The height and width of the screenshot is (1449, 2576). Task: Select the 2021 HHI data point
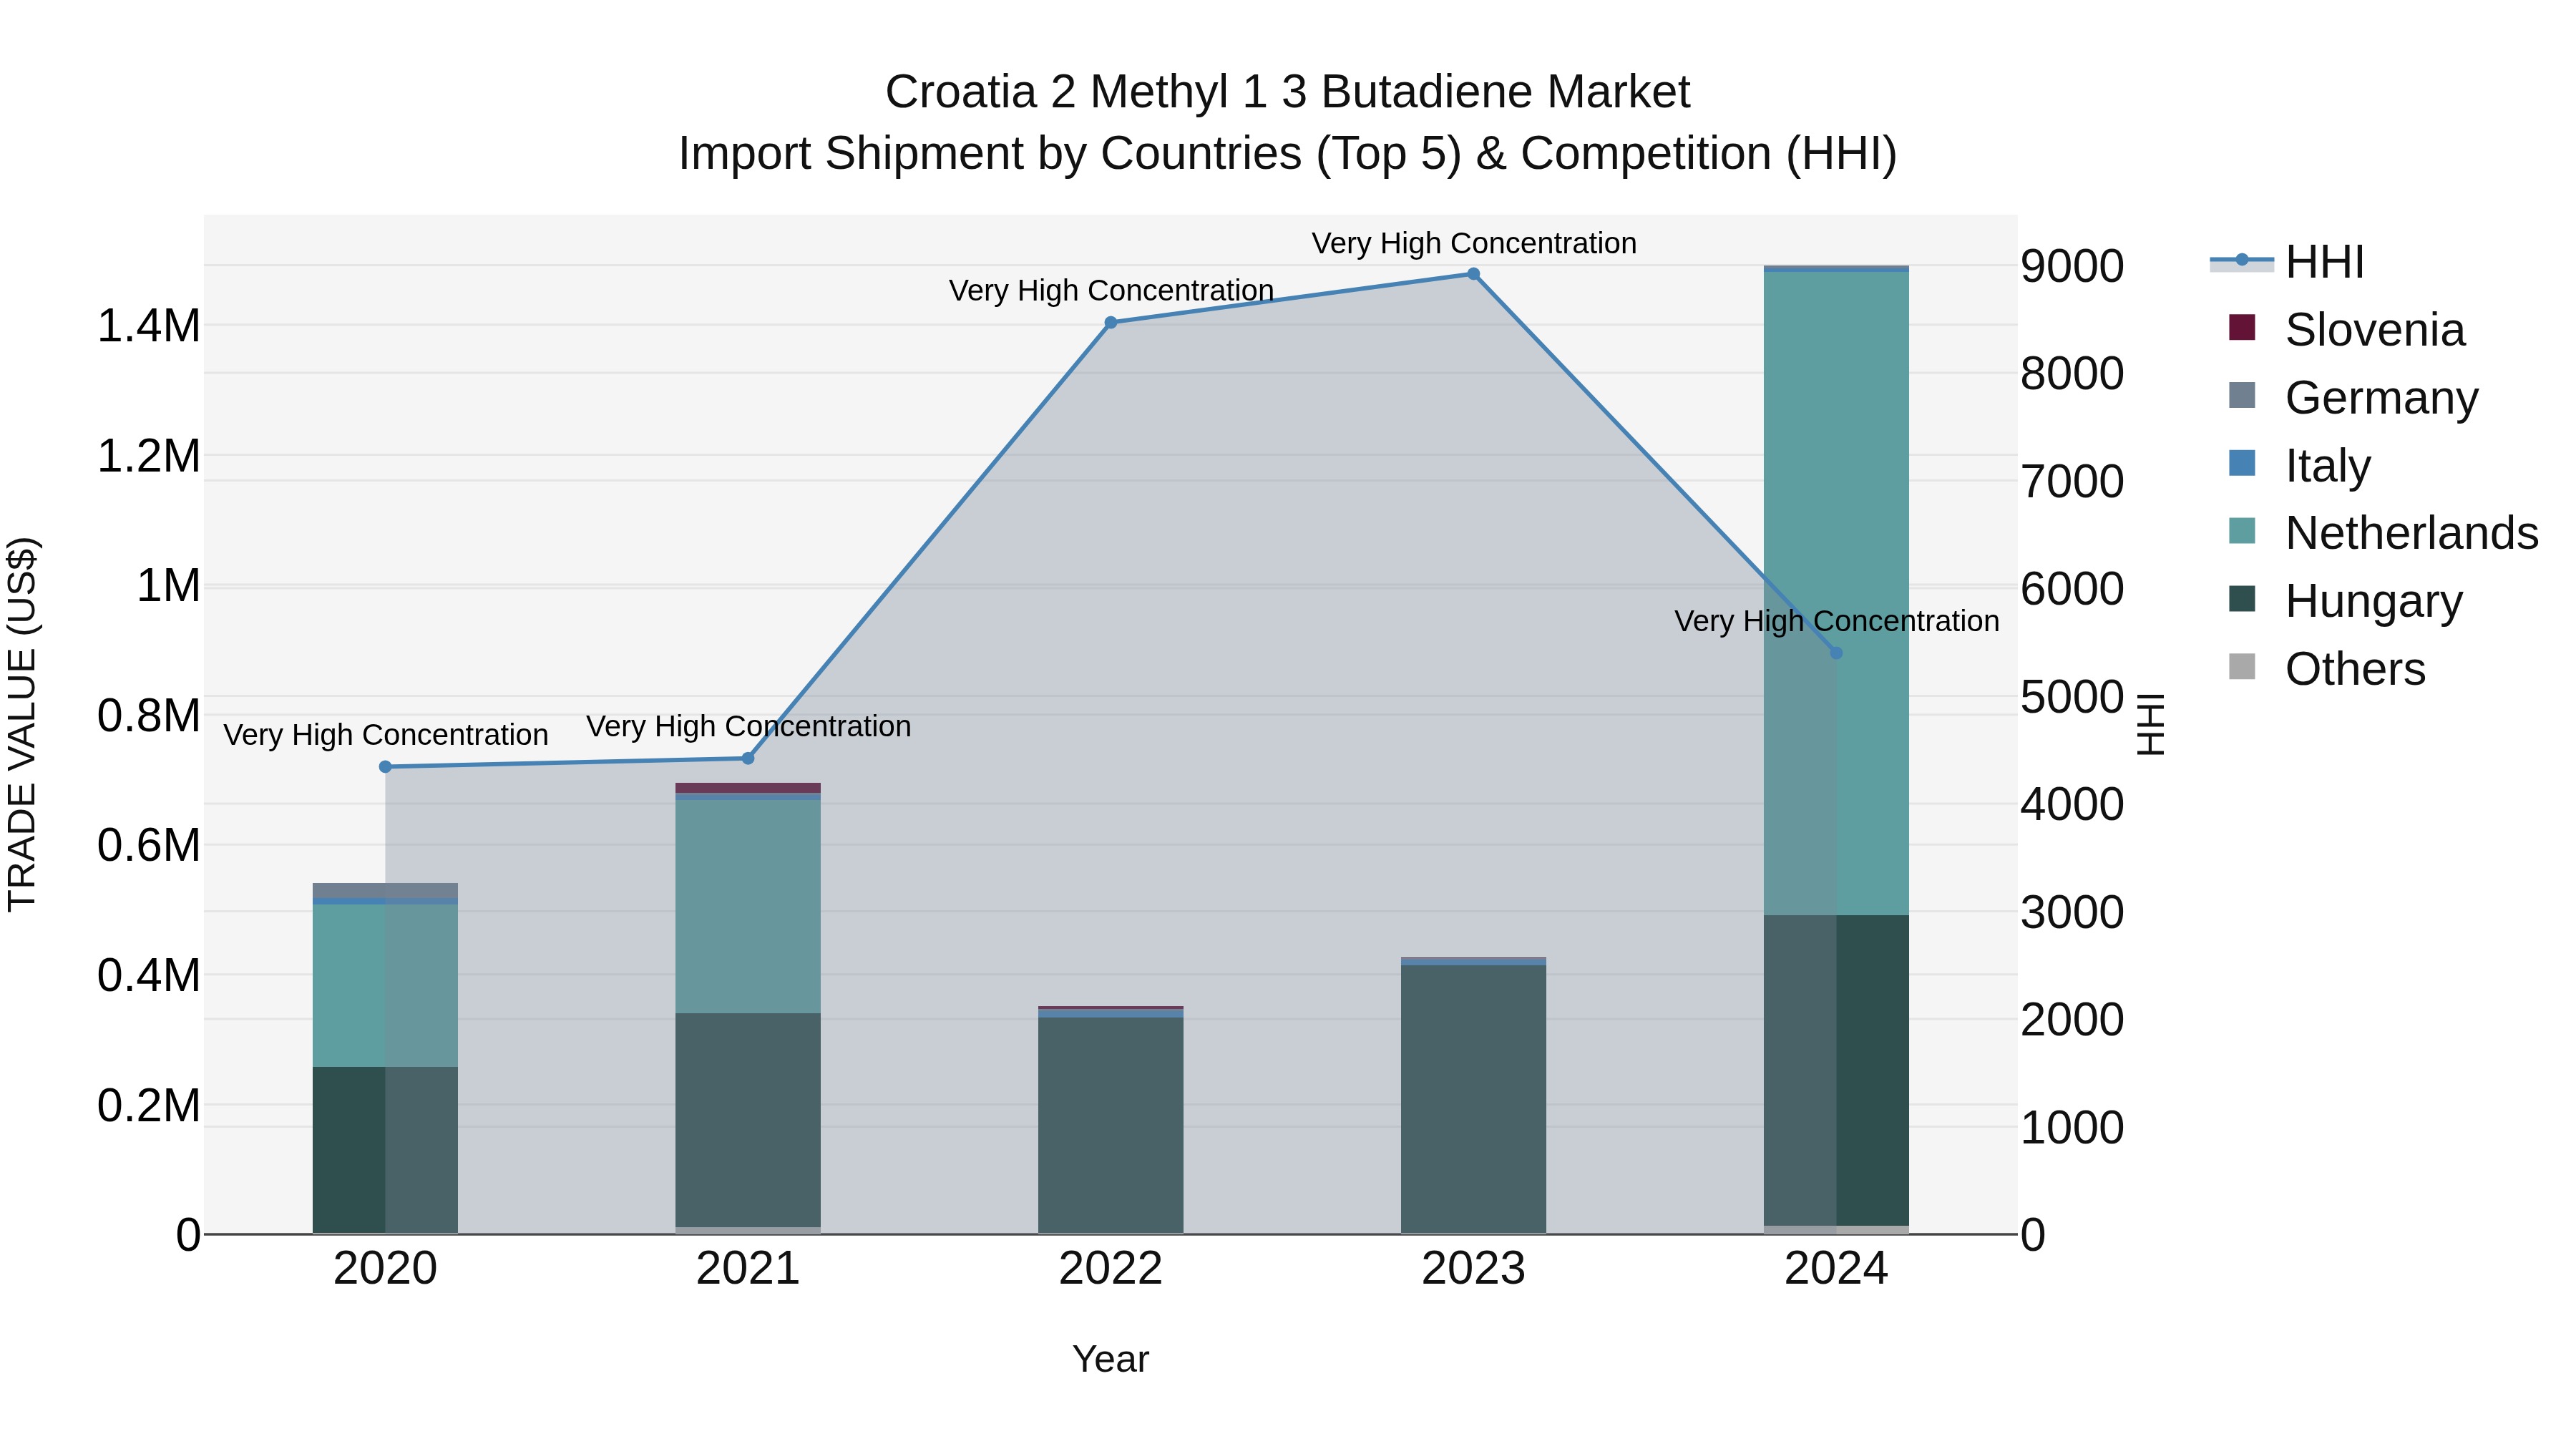748,758
